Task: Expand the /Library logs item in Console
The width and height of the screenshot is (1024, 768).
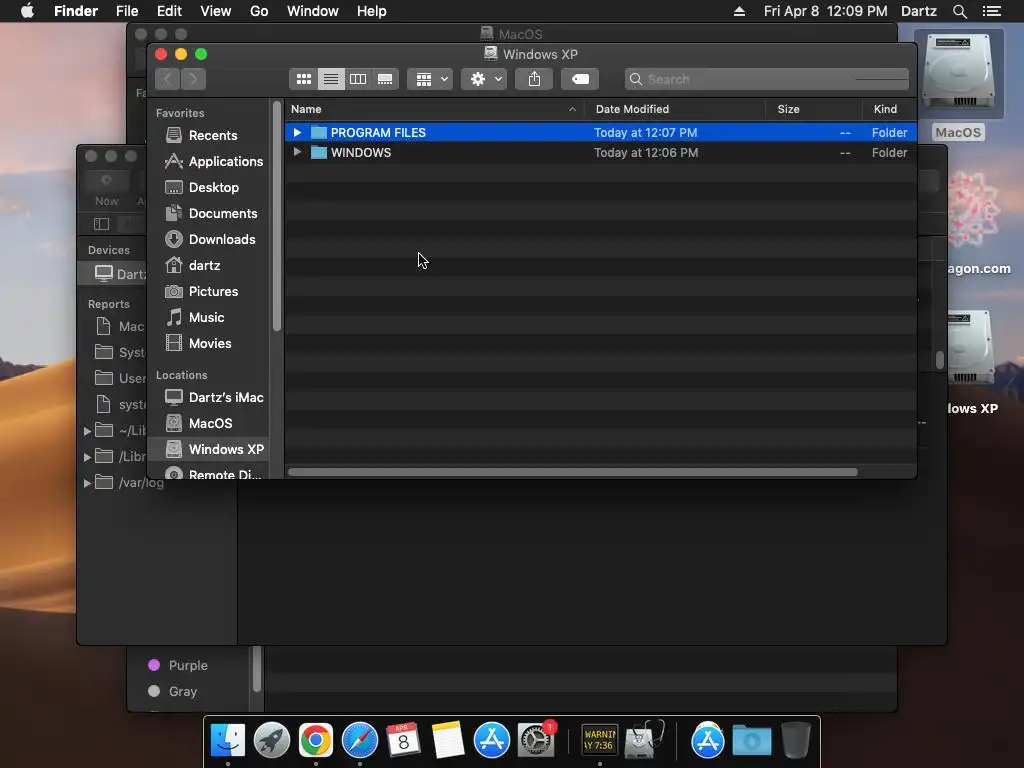Action: tap(87, 457)
